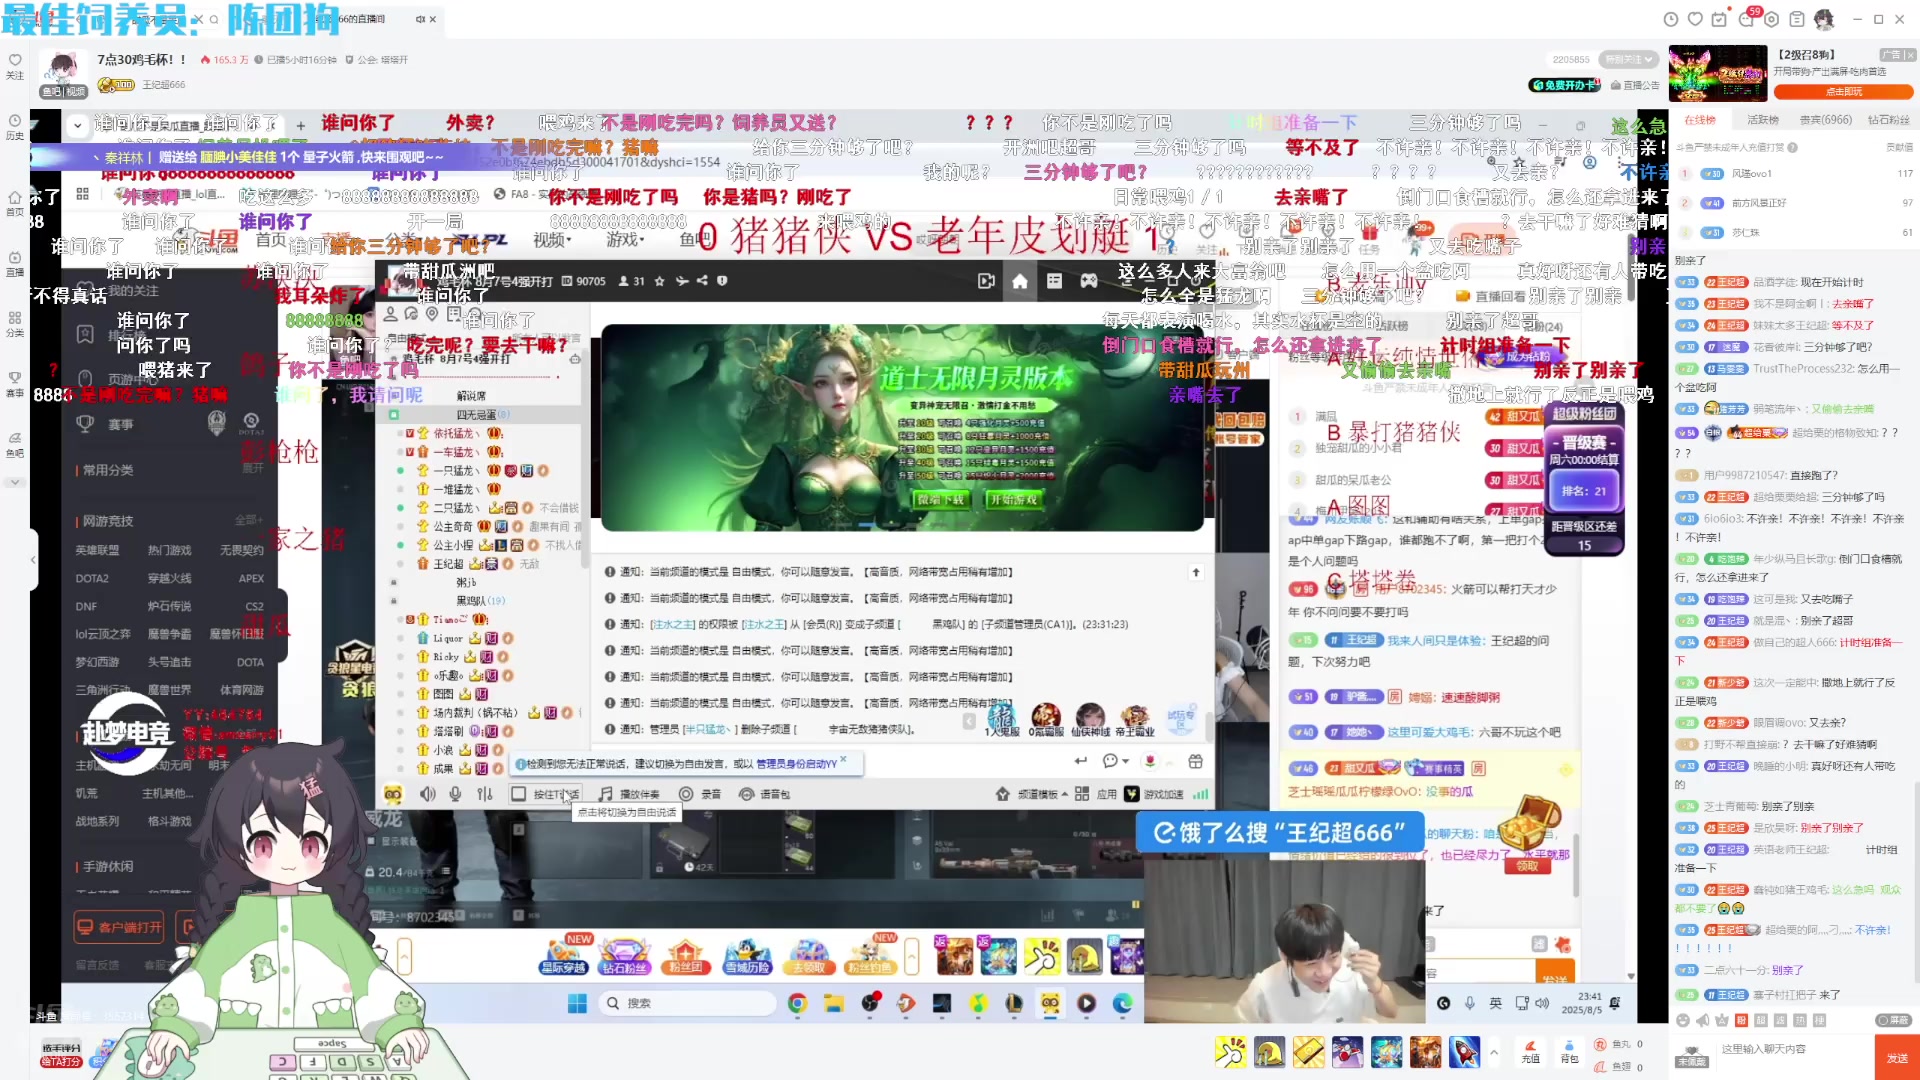Screen dimensions: 1920x1080
Task: Open 关注 follow icon in left sidebar
Action: 15,66
